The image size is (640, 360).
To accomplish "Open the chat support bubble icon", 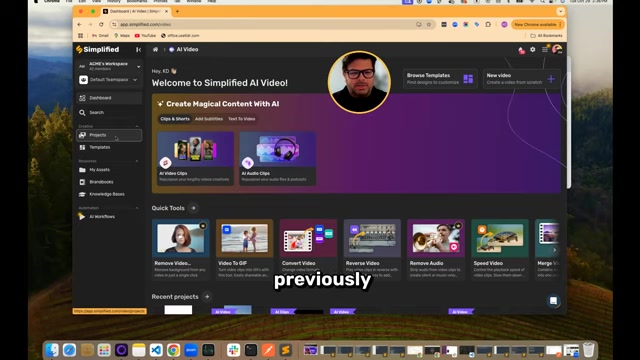I will (553, 301).
